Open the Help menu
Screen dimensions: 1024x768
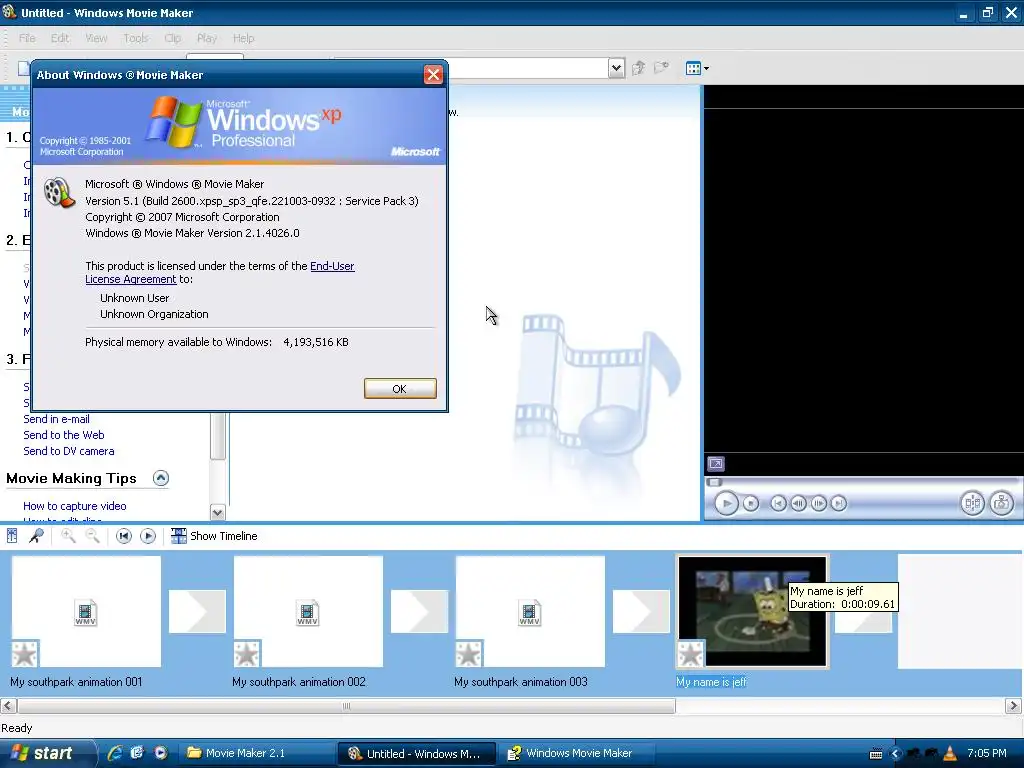243,38
